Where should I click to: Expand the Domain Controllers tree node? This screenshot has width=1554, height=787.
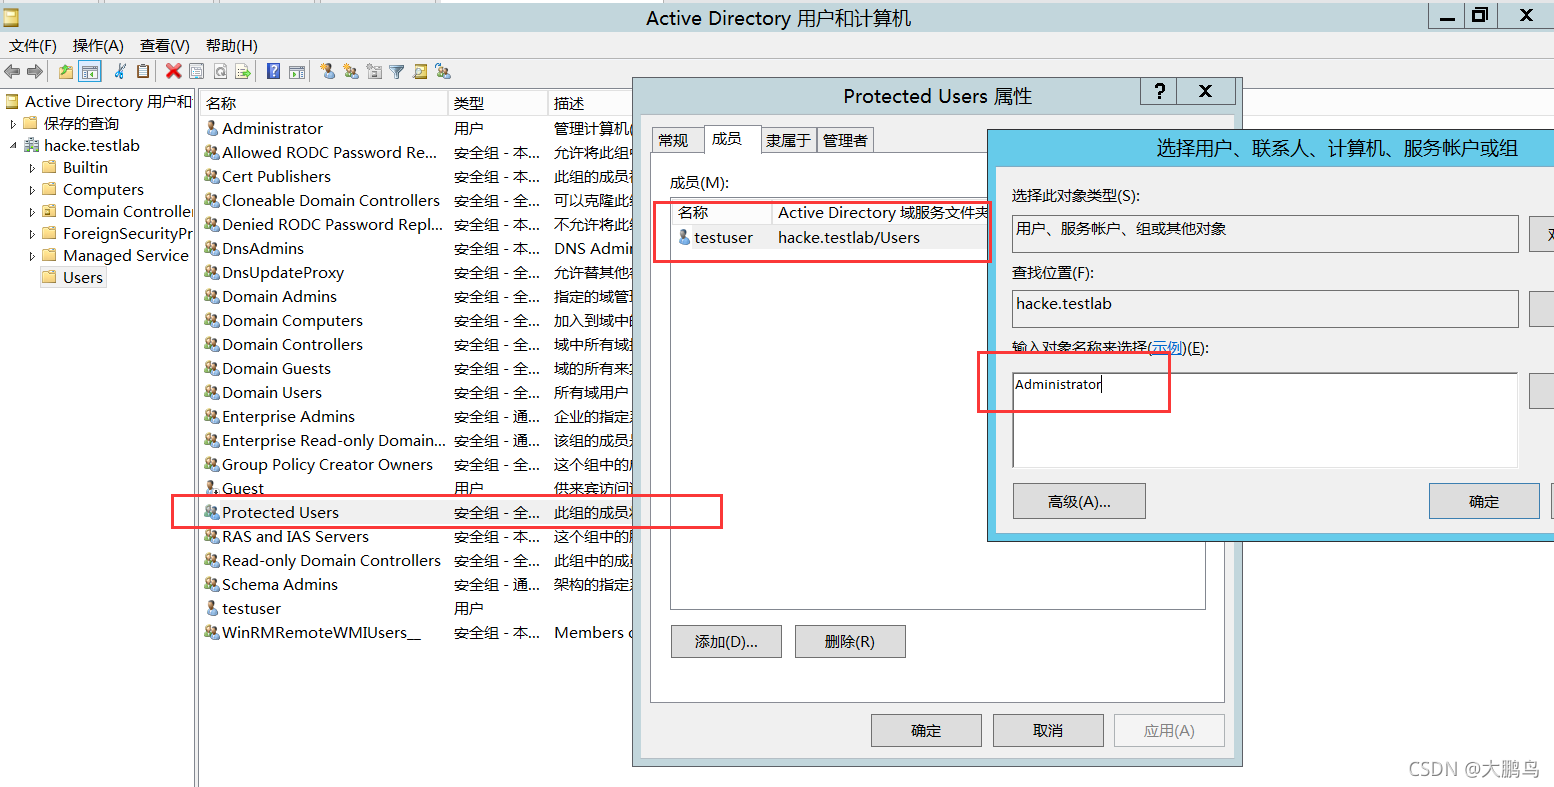[x=32, y=212]
